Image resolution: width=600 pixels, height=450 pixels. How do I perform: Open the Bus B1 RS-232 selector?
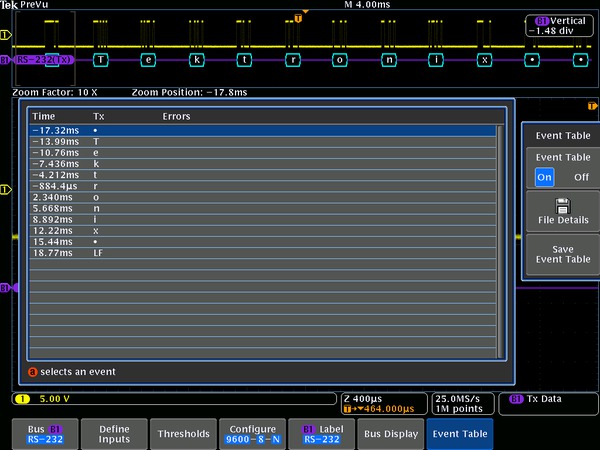(x=42, y=433)
